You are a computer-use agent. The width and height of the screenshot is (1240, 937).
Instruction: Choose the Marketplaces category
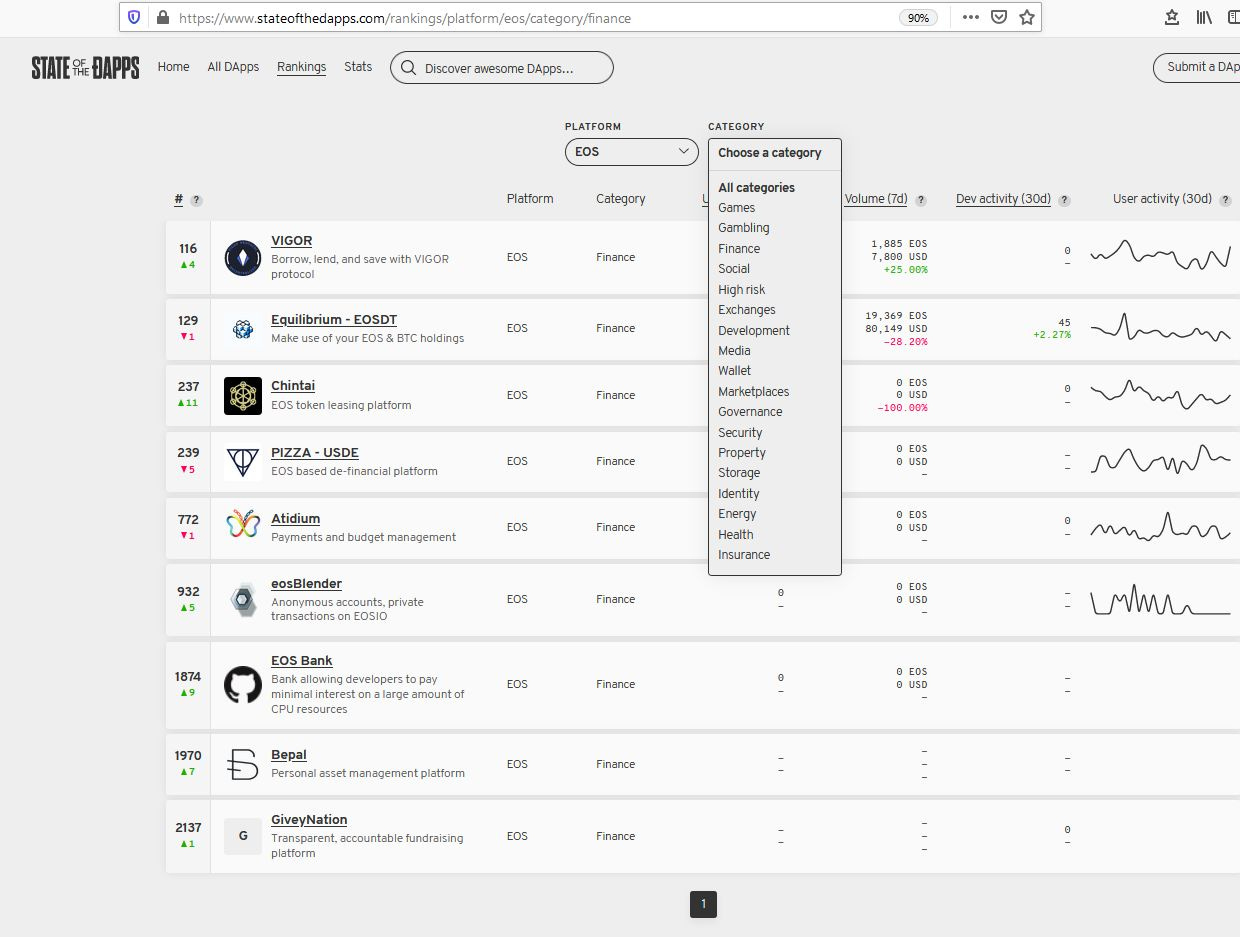point(753,392)
